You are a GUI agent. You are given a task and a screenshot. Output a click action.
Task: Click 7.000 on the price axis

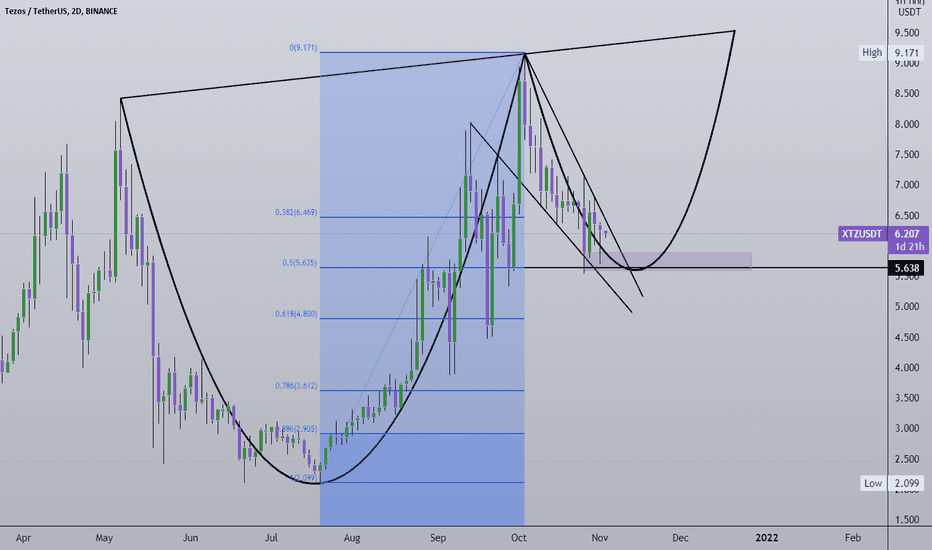click(907, 185)
